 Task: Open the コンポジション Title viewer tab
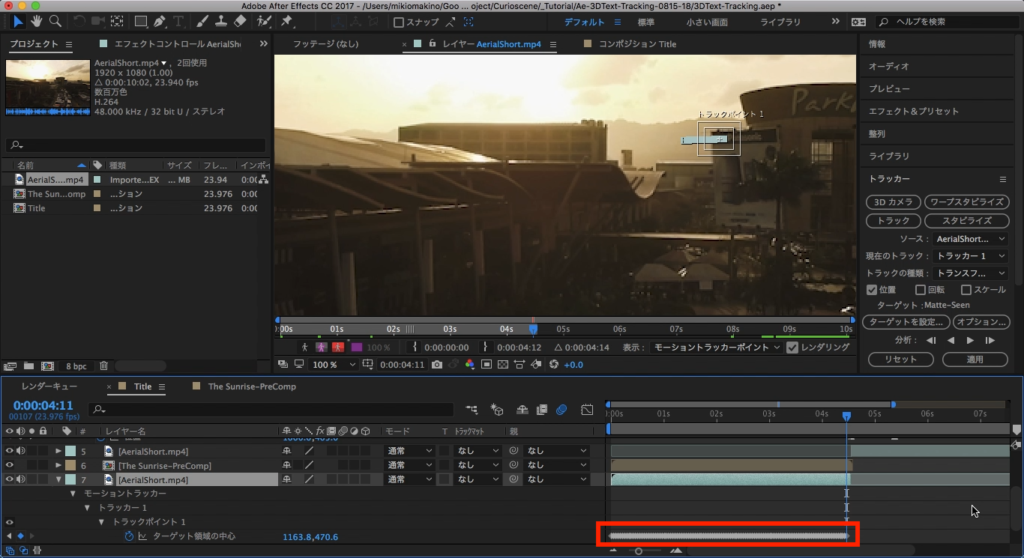pos(637,44)
